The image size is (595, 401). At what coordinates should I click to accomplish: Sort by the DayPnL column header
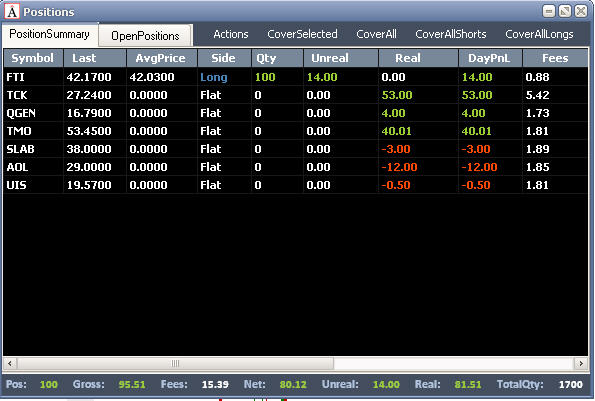pyautogui.click(x=490, y=58)
